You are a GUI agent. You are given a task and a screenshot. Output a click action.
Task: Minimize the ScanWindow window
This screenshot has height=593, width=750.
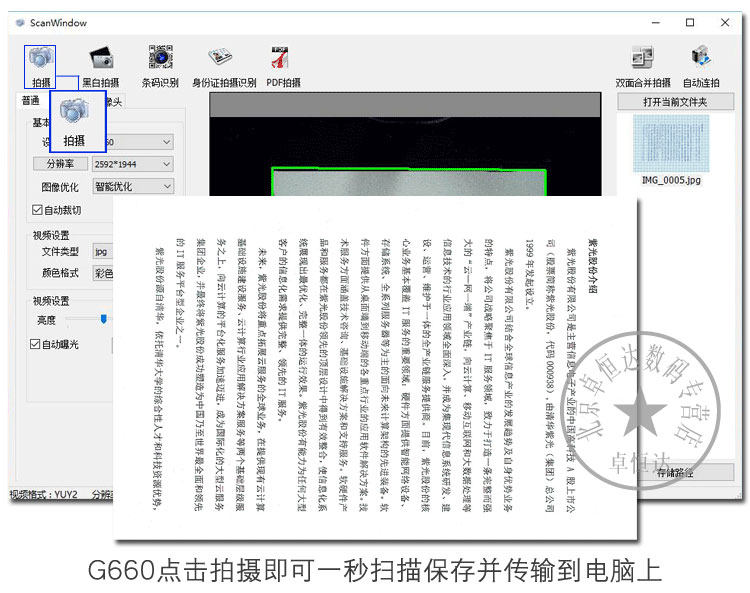656,22
